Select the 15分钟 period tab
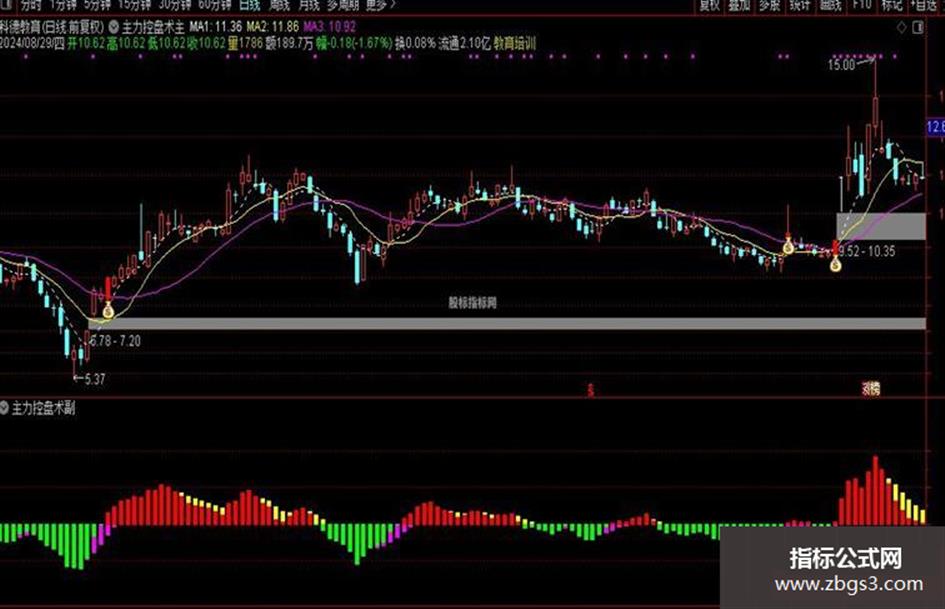The height and width of the screenshot is (609, 945). 134,5
